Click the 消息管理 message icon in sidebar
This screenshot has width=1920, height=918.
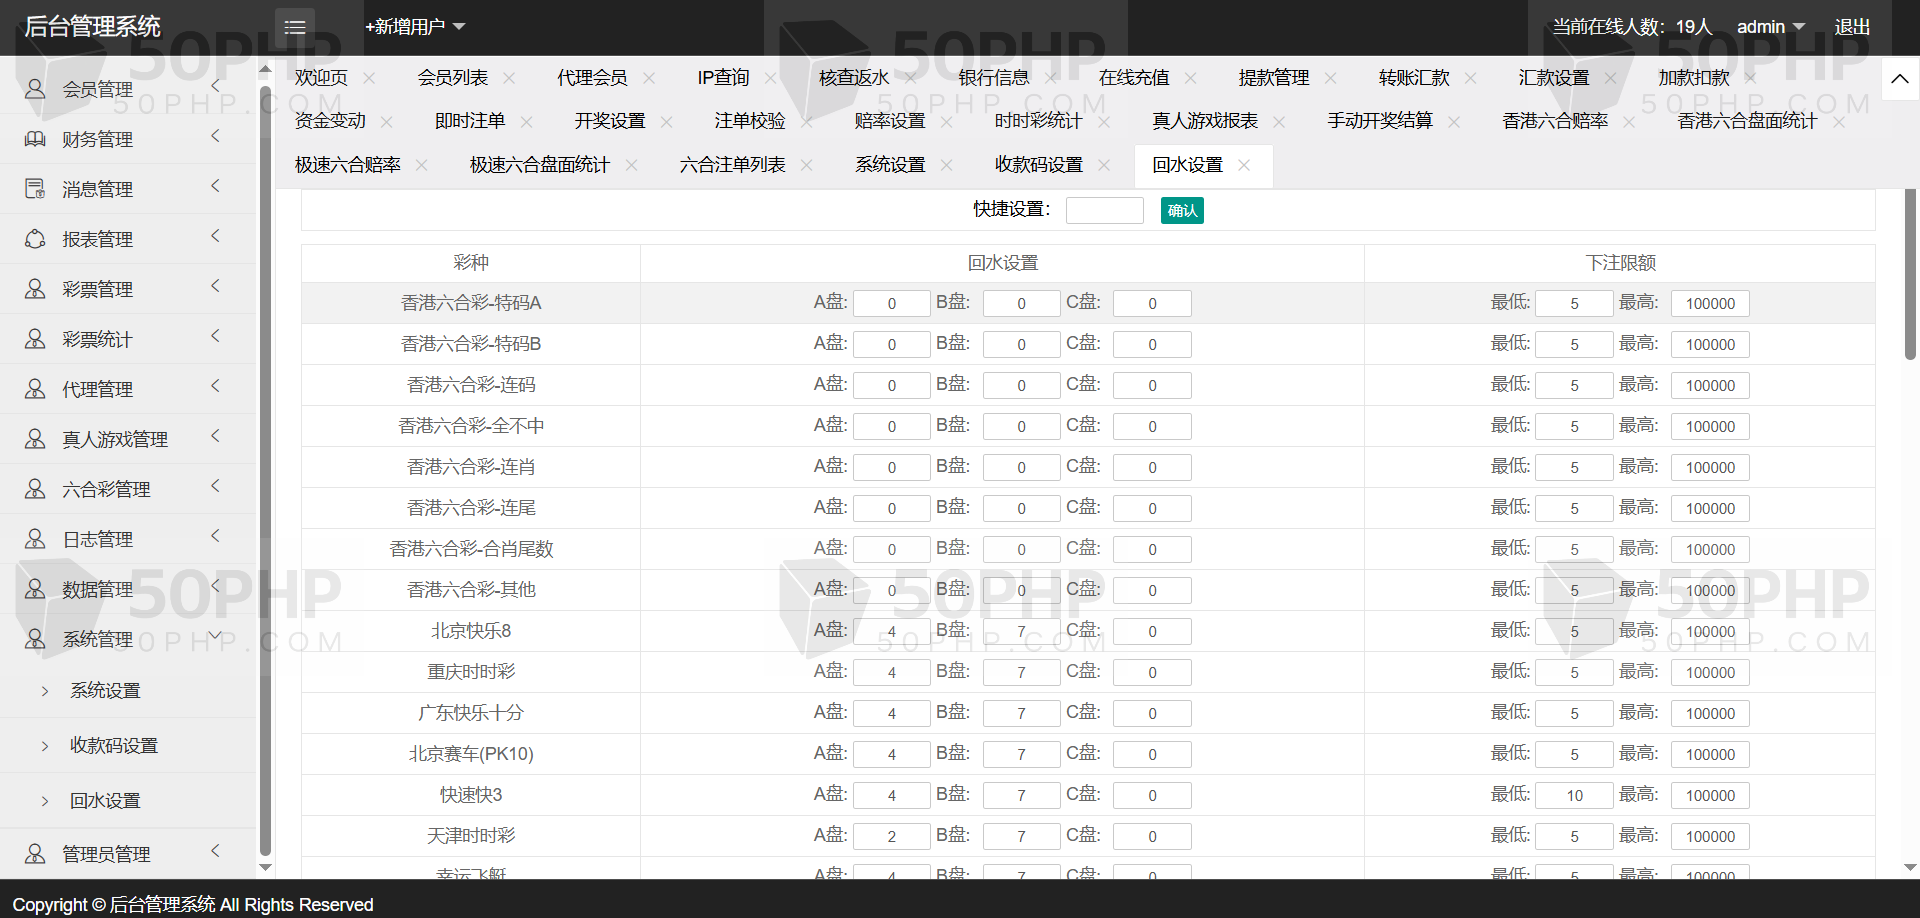coord(35,189)
